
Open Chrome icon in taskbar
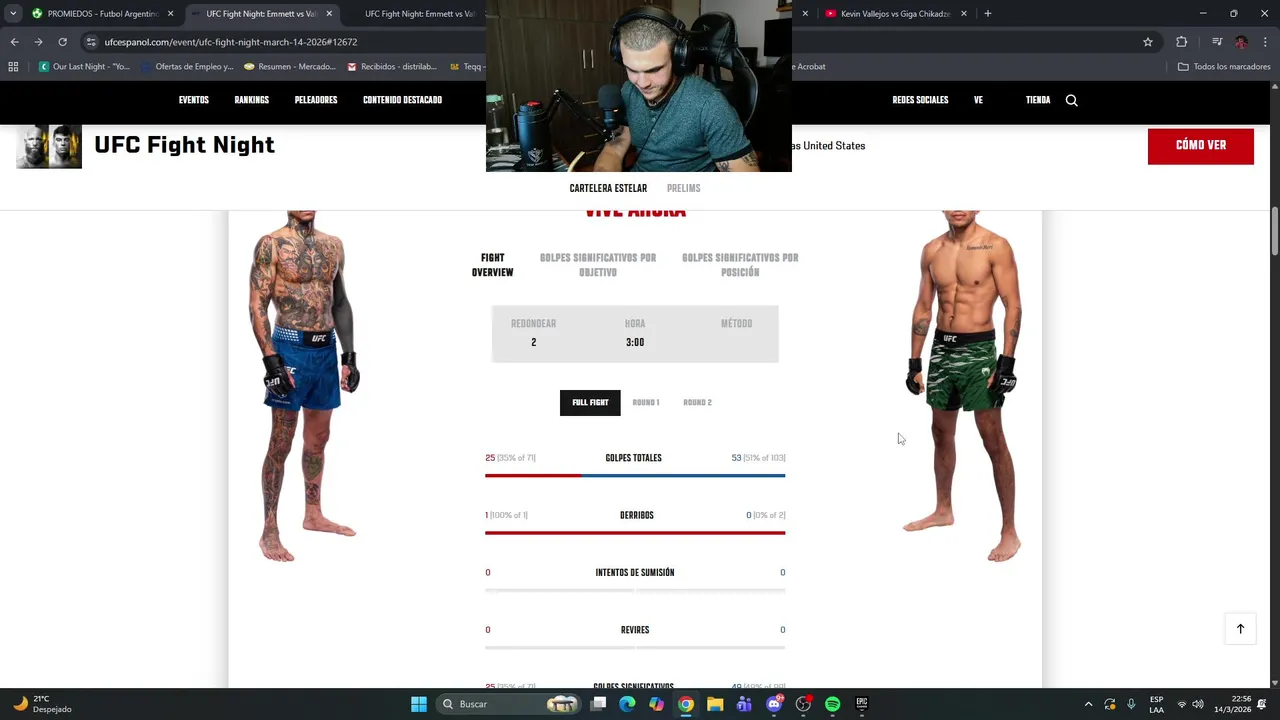click(686, 704)
